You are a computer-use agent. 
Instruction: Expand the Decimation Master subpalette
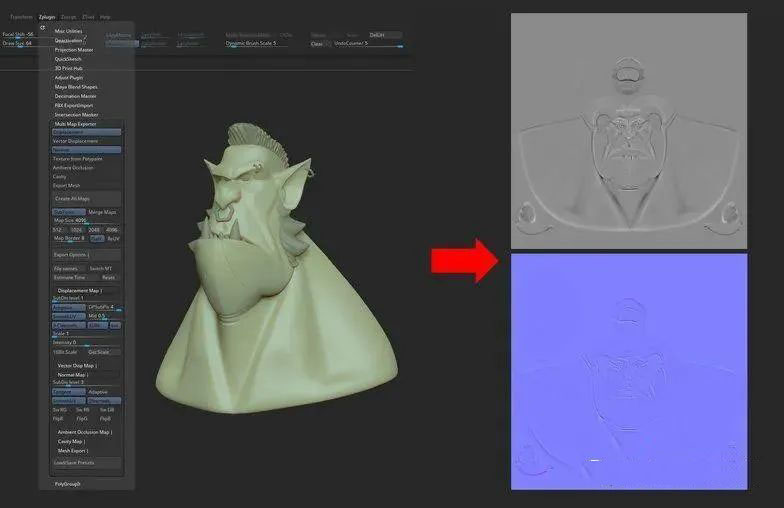pyautogui.click(x=76, y=96)
